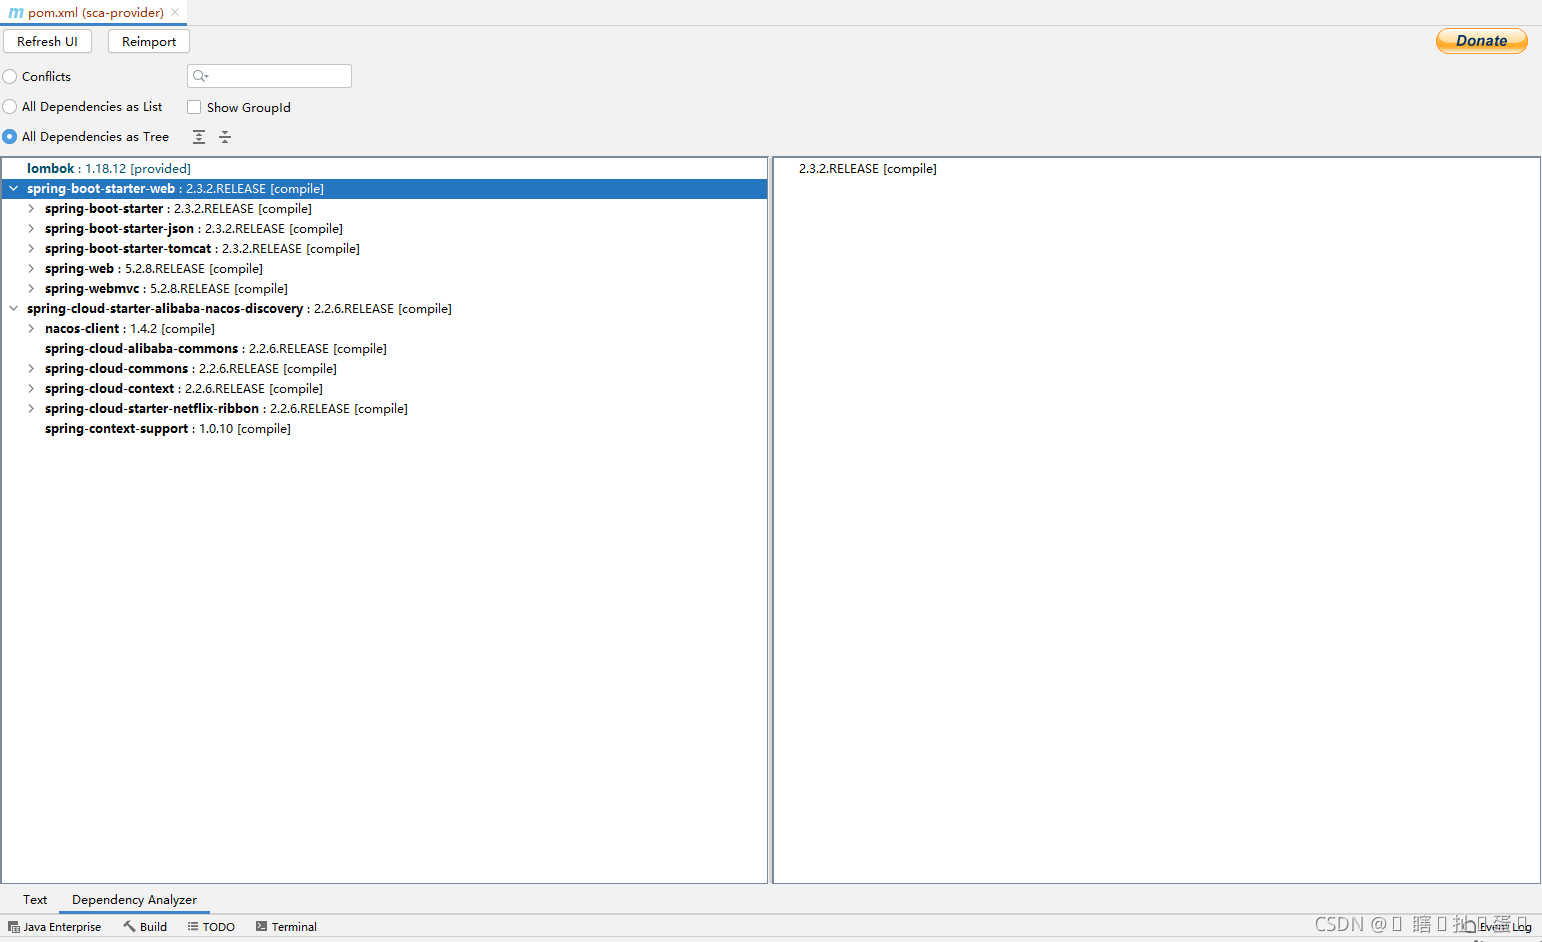1542x942 pixels.
Task: Select the spring-cloud-commons 2.2.6.RELEASE row text
Action: click(191, 369)
